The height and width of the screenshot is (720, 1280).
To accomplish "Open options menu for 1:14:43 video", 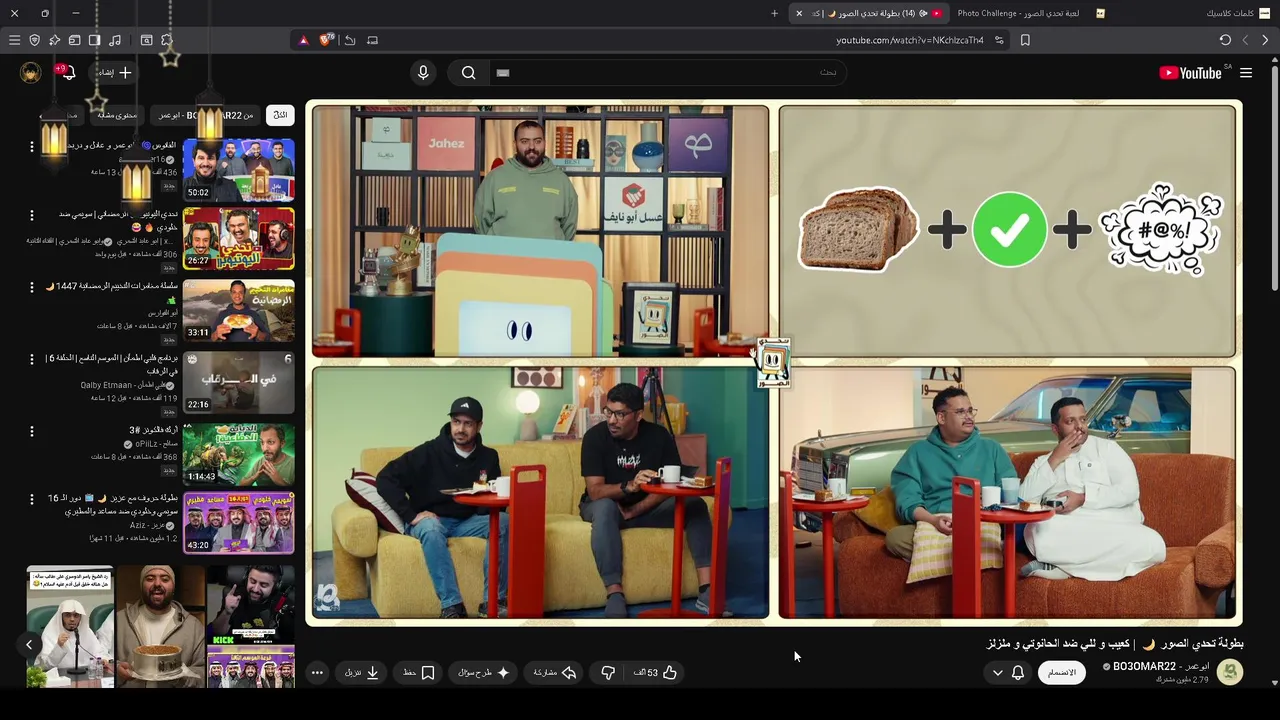I will point(31,431).
